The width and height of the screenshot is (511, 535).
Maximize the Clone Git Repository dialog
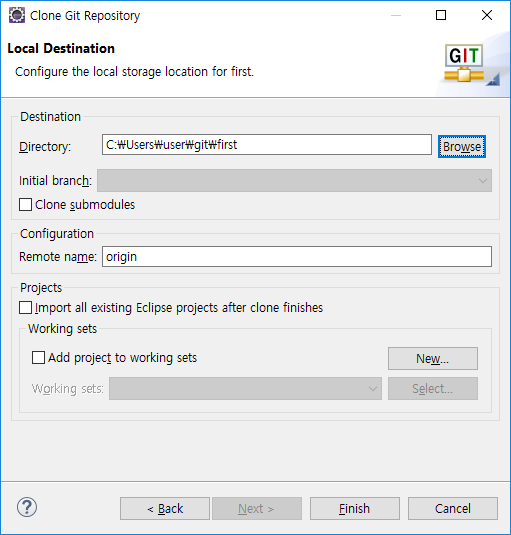441,15
